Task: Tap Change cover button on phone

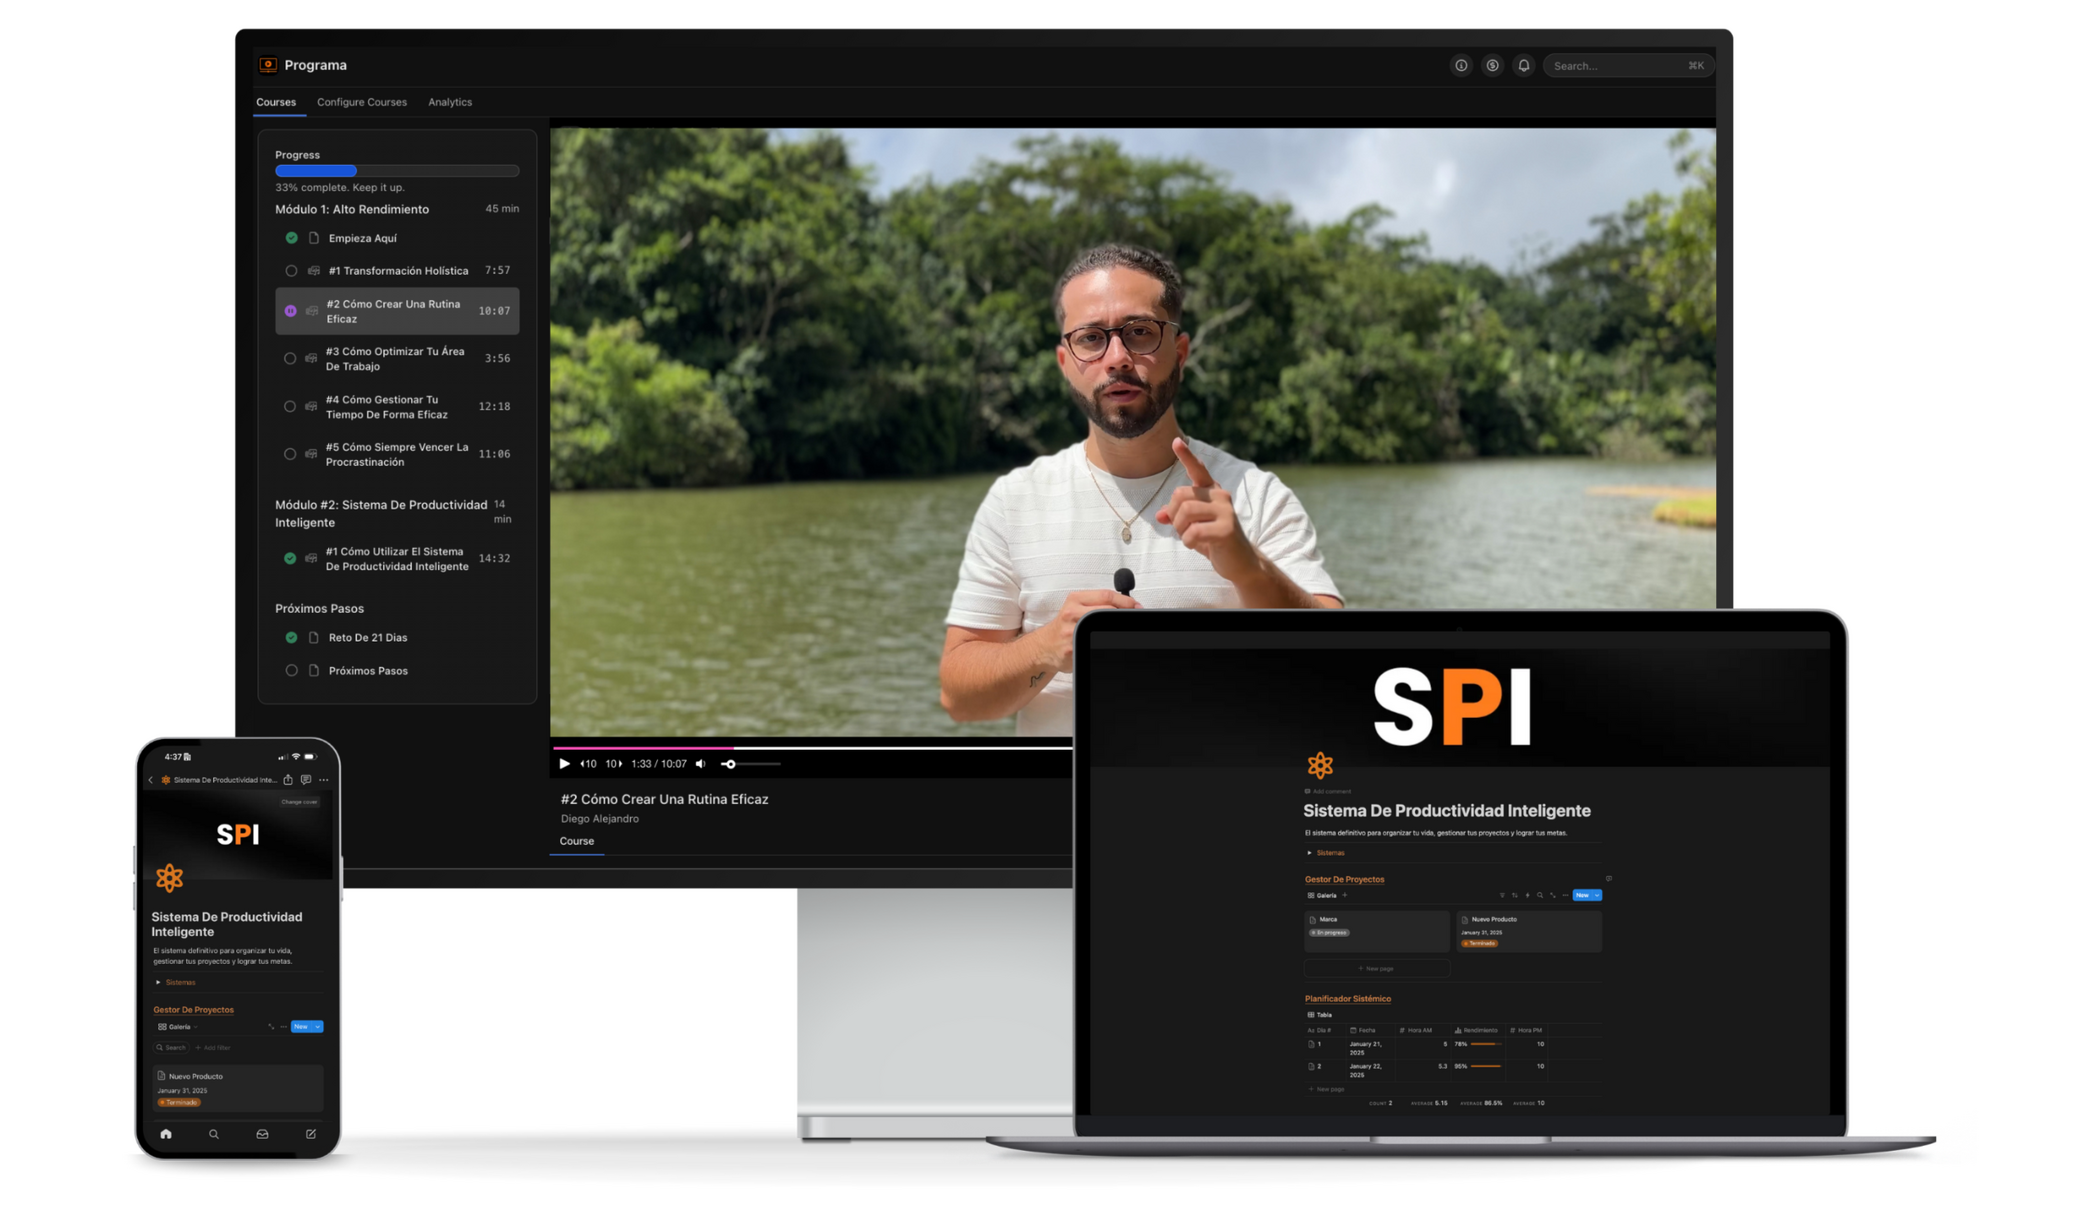Action: click(299, 802)
